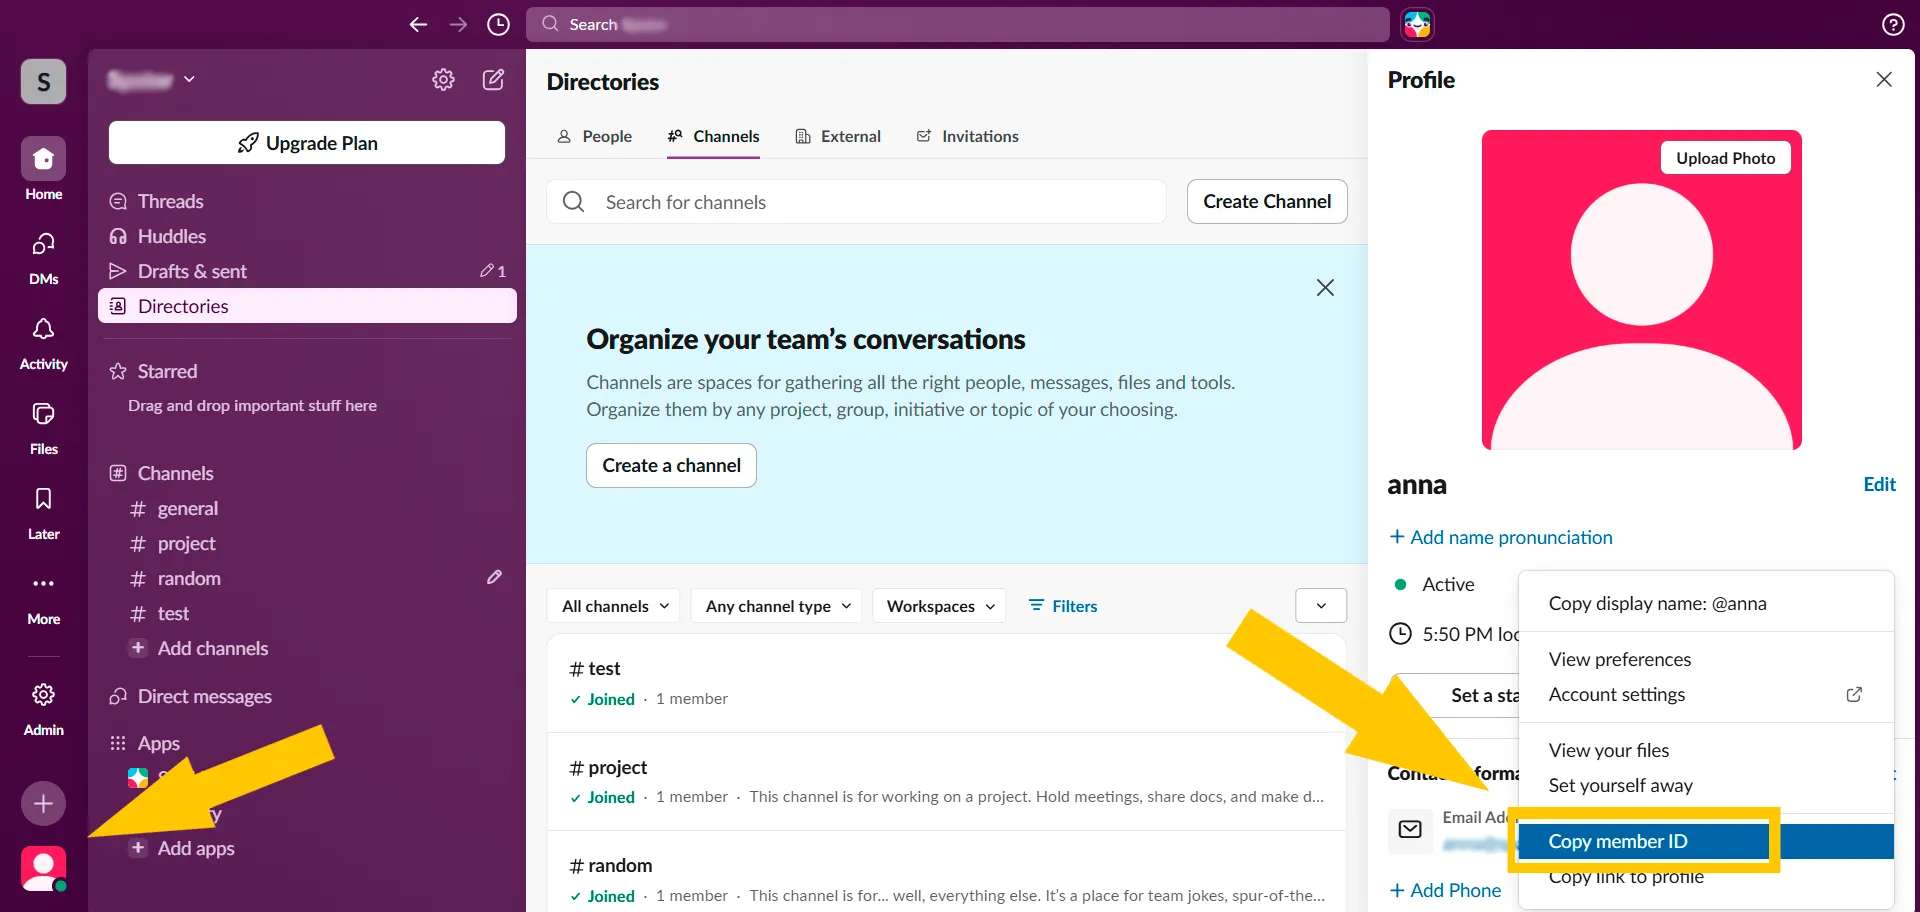Click the drafts pencil count indicator
This screenshot has height=912, width=1920.
click(x=493, y=271)
